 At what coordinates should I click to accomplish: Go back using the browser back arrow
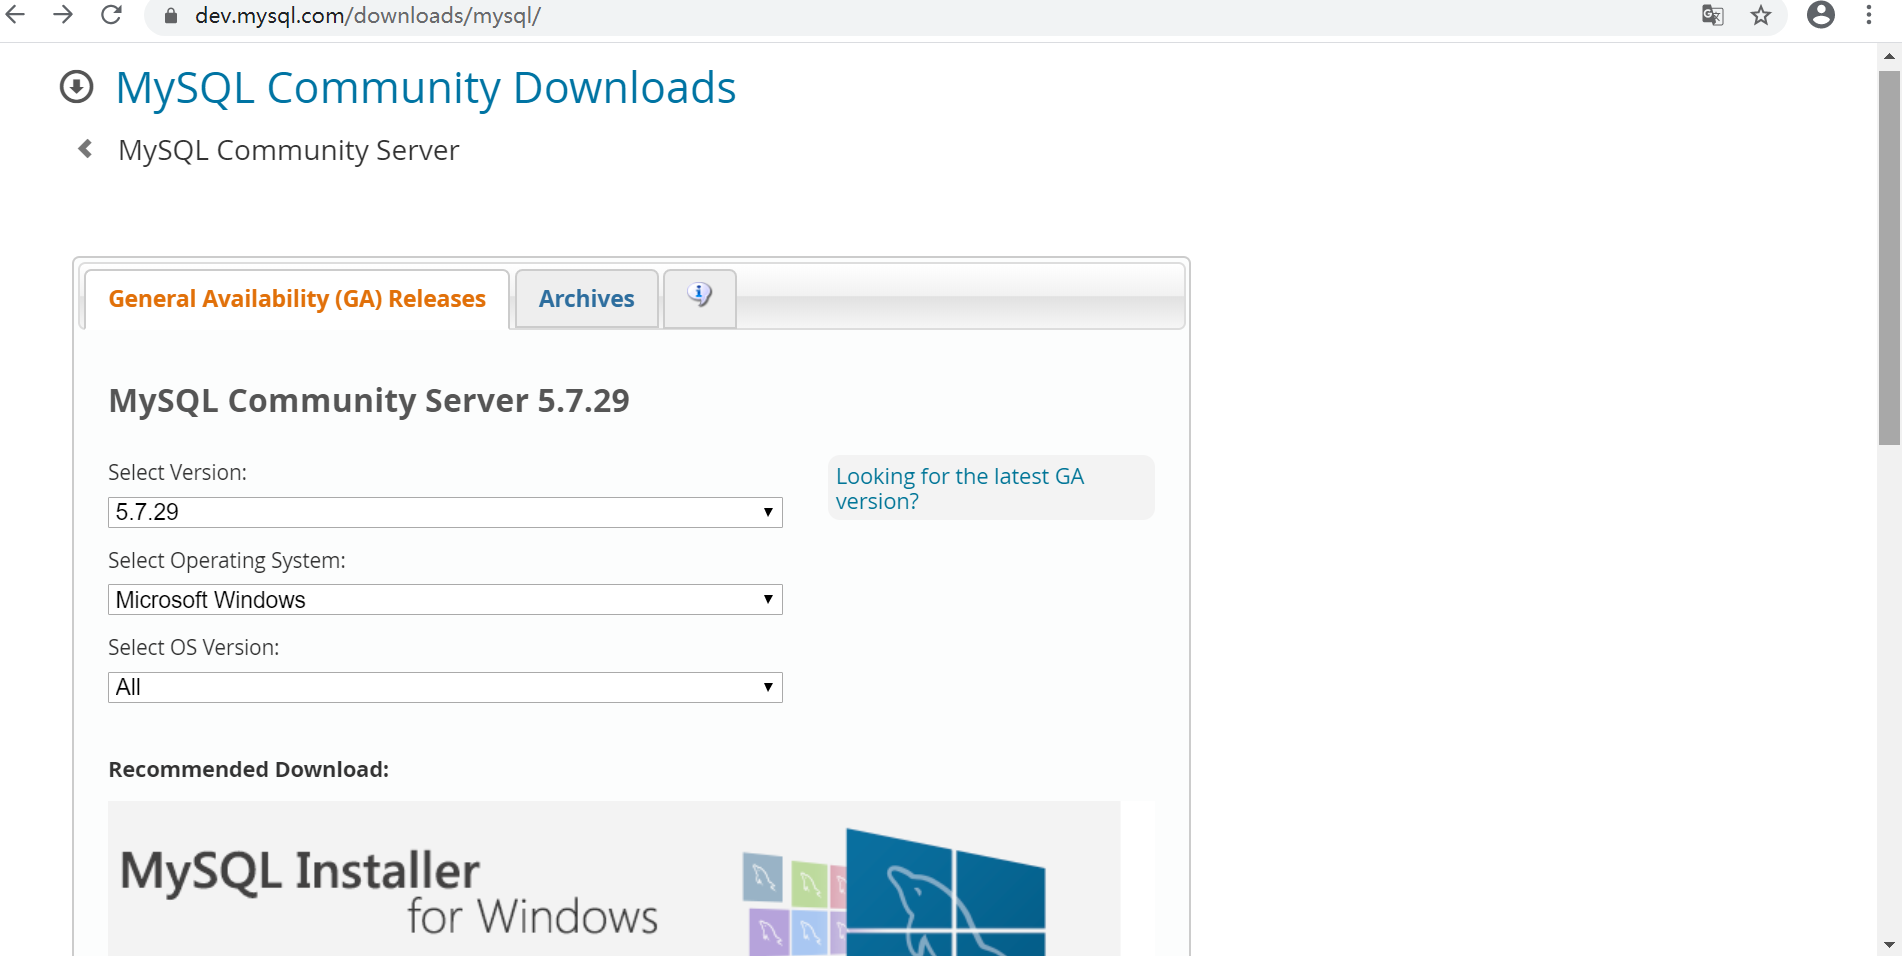(15, 15)
